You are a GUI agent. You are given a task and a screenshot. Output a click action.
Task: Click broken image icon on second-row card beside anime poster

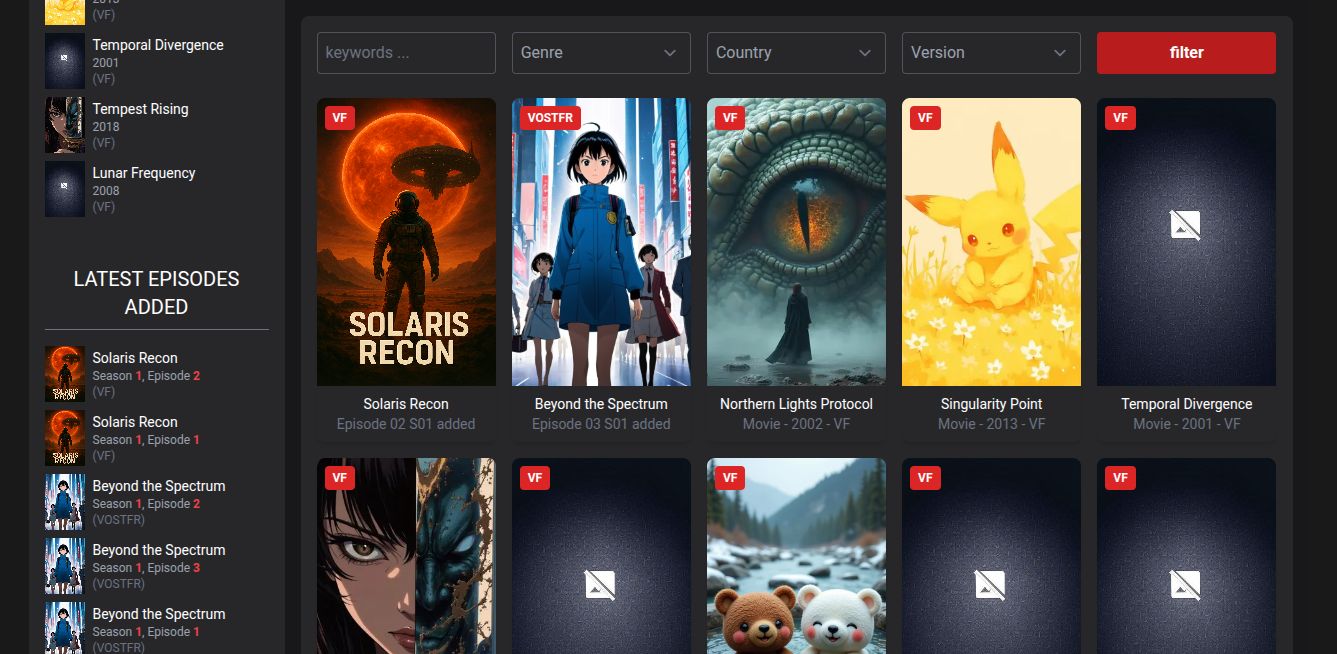pyautogui.click(x=601, y=585)
